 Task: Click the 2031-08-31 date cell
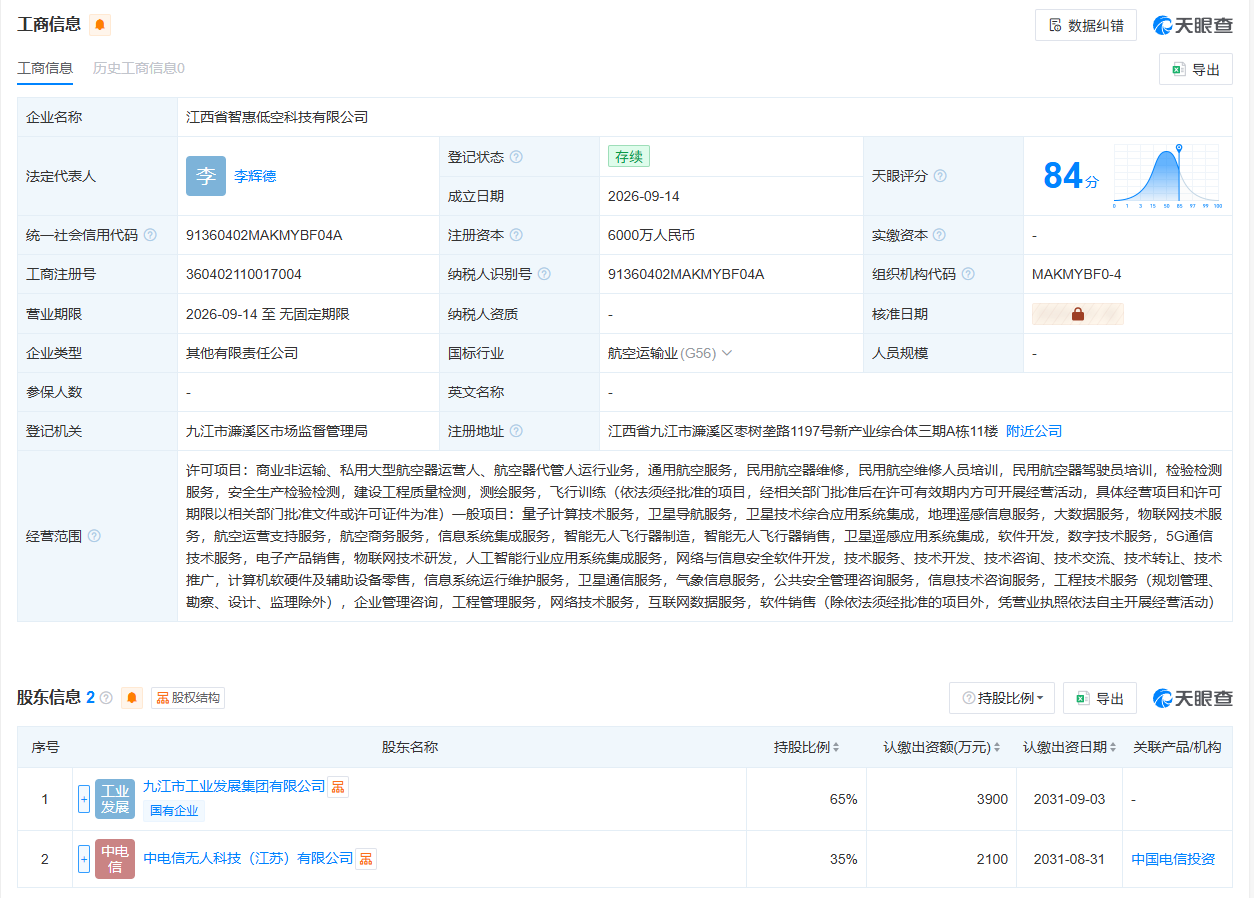pyautogui.click(x=1070, y=859)
